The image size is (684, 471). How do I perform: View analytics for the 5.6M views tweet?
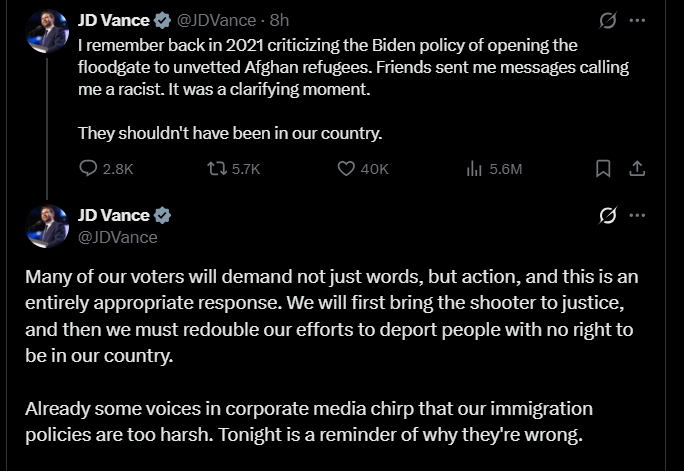pyautogui.click(x=475, y=169)
